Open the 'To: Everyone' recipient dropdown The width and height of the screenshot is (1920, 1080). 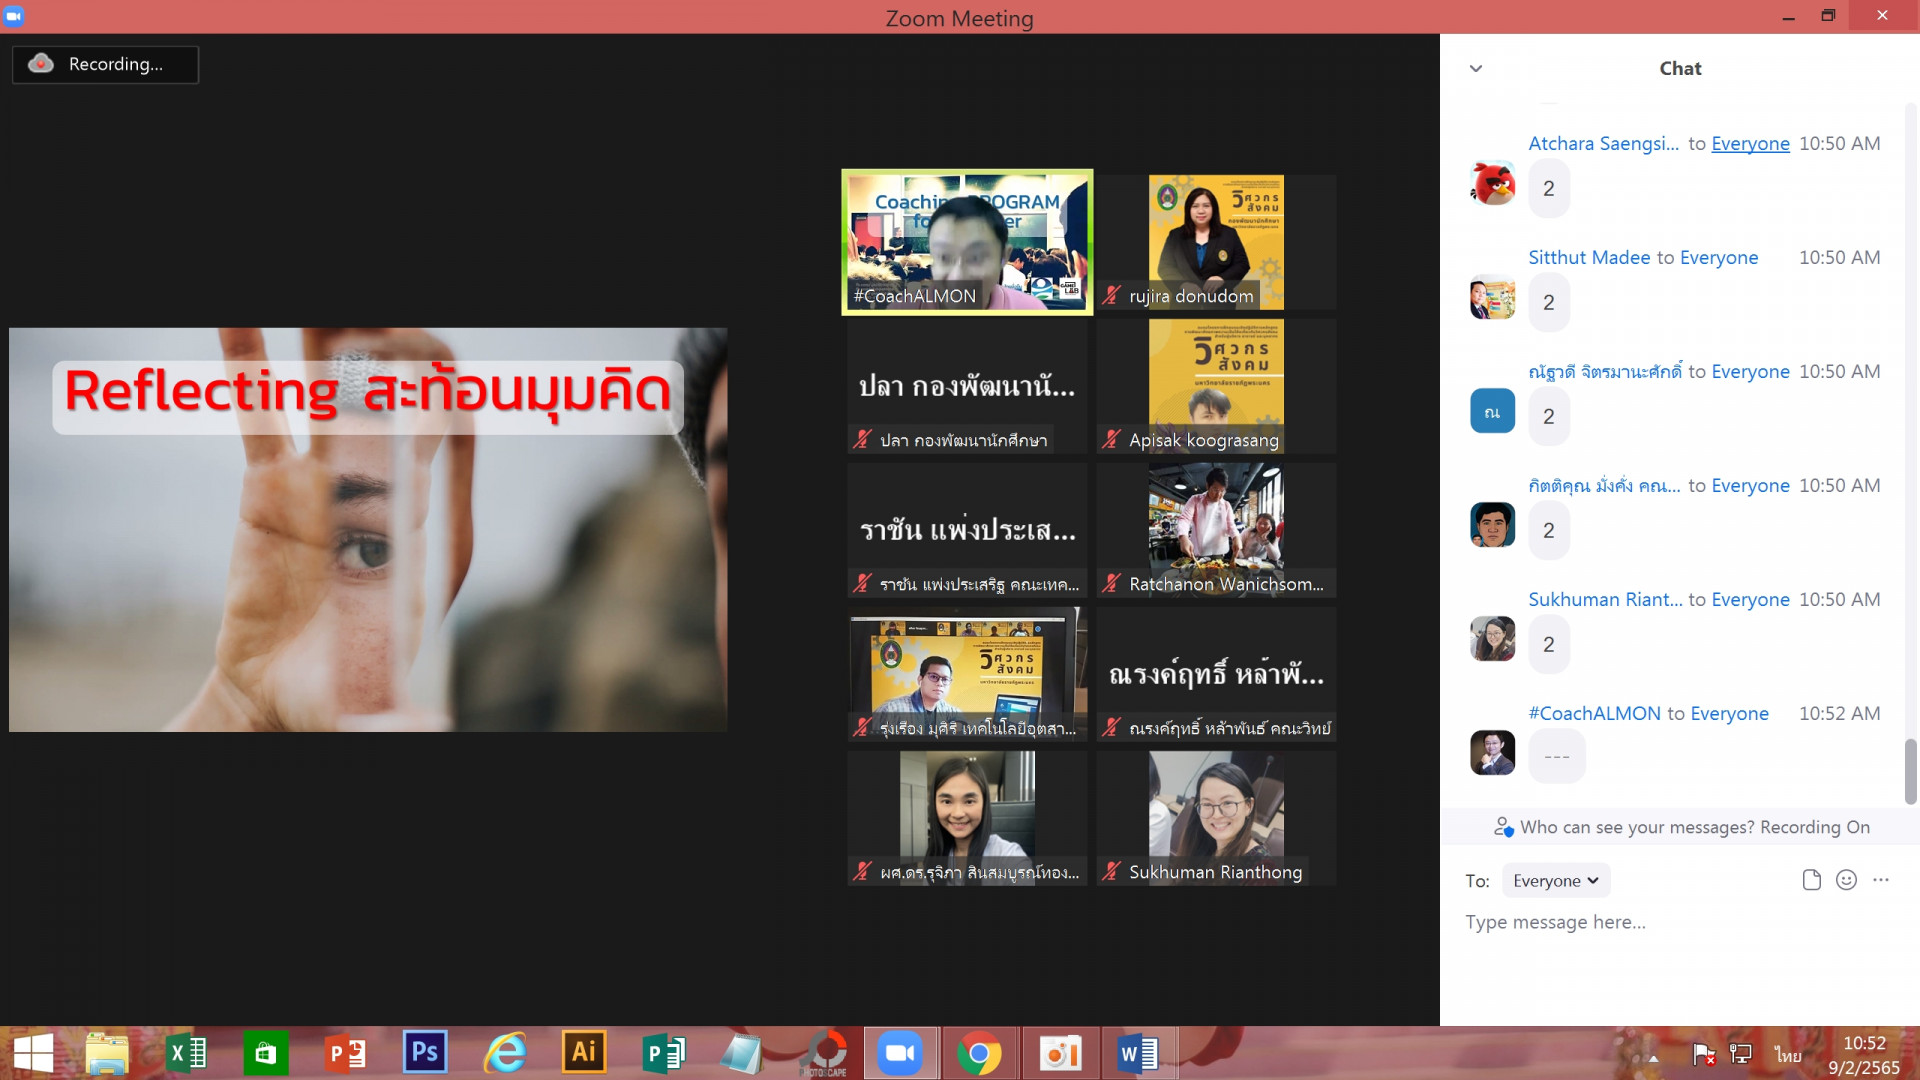click(x=1556, y=880)
